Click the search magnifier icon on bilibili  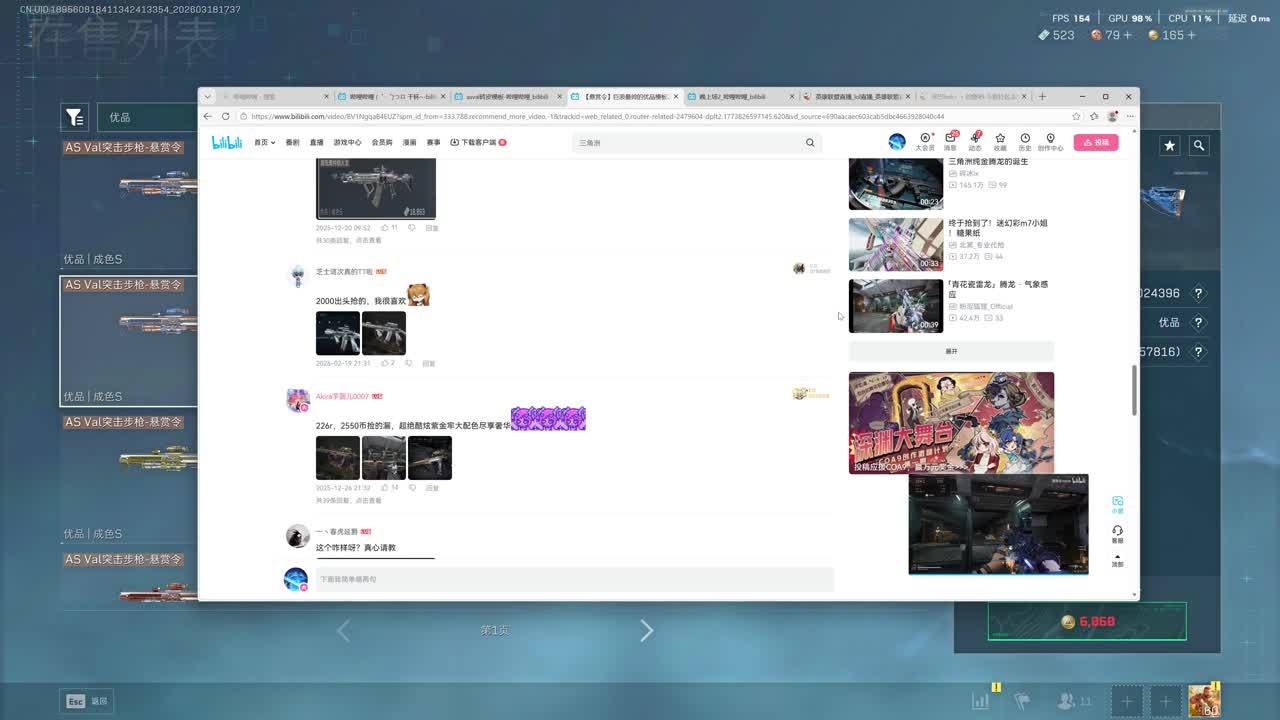coord(810,143)
